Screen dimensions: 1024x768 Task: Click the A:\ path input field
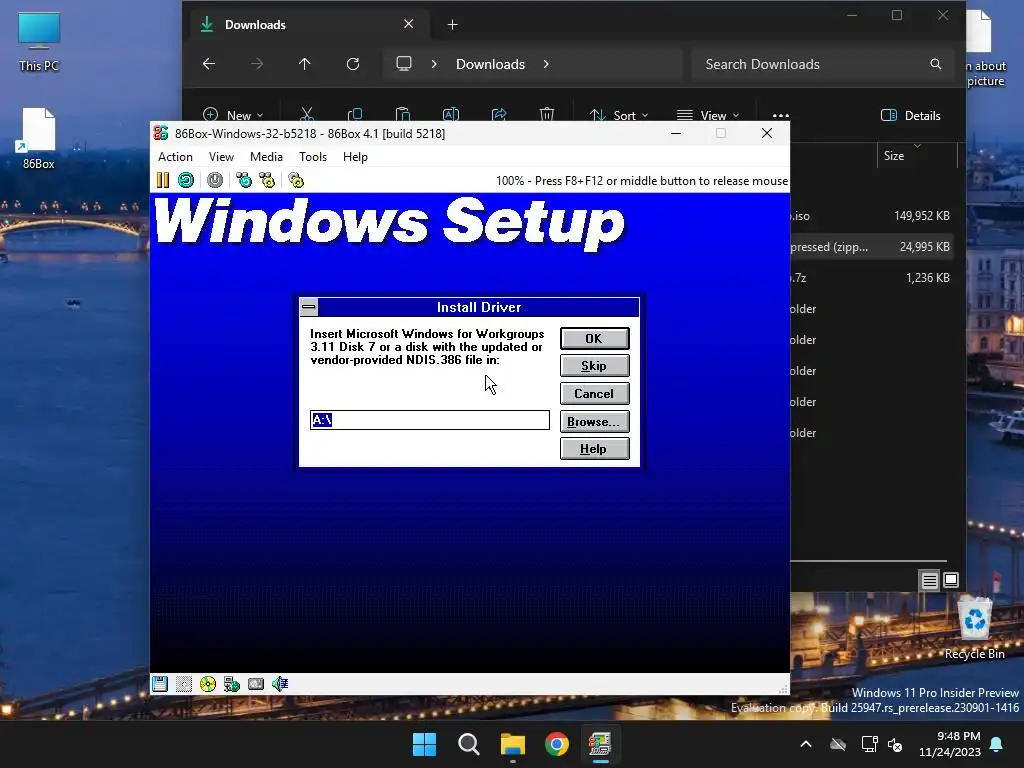(430, 420)
